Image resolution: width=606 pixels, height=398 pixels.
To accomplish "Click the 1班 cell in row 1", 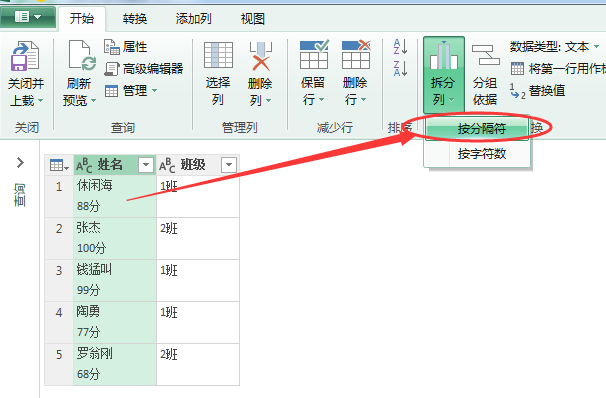I will tap(198, 196).
